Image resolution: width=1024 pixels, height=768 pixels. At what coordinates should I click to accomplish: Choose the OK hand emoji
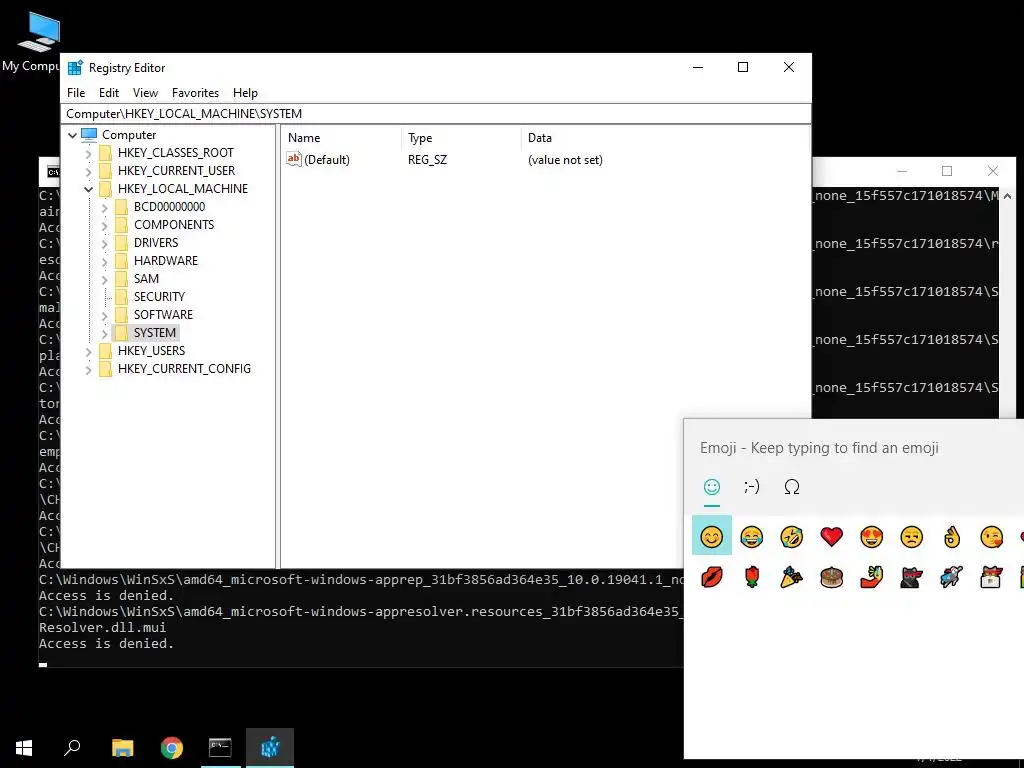pyautogui.click(x=952, y=537)
